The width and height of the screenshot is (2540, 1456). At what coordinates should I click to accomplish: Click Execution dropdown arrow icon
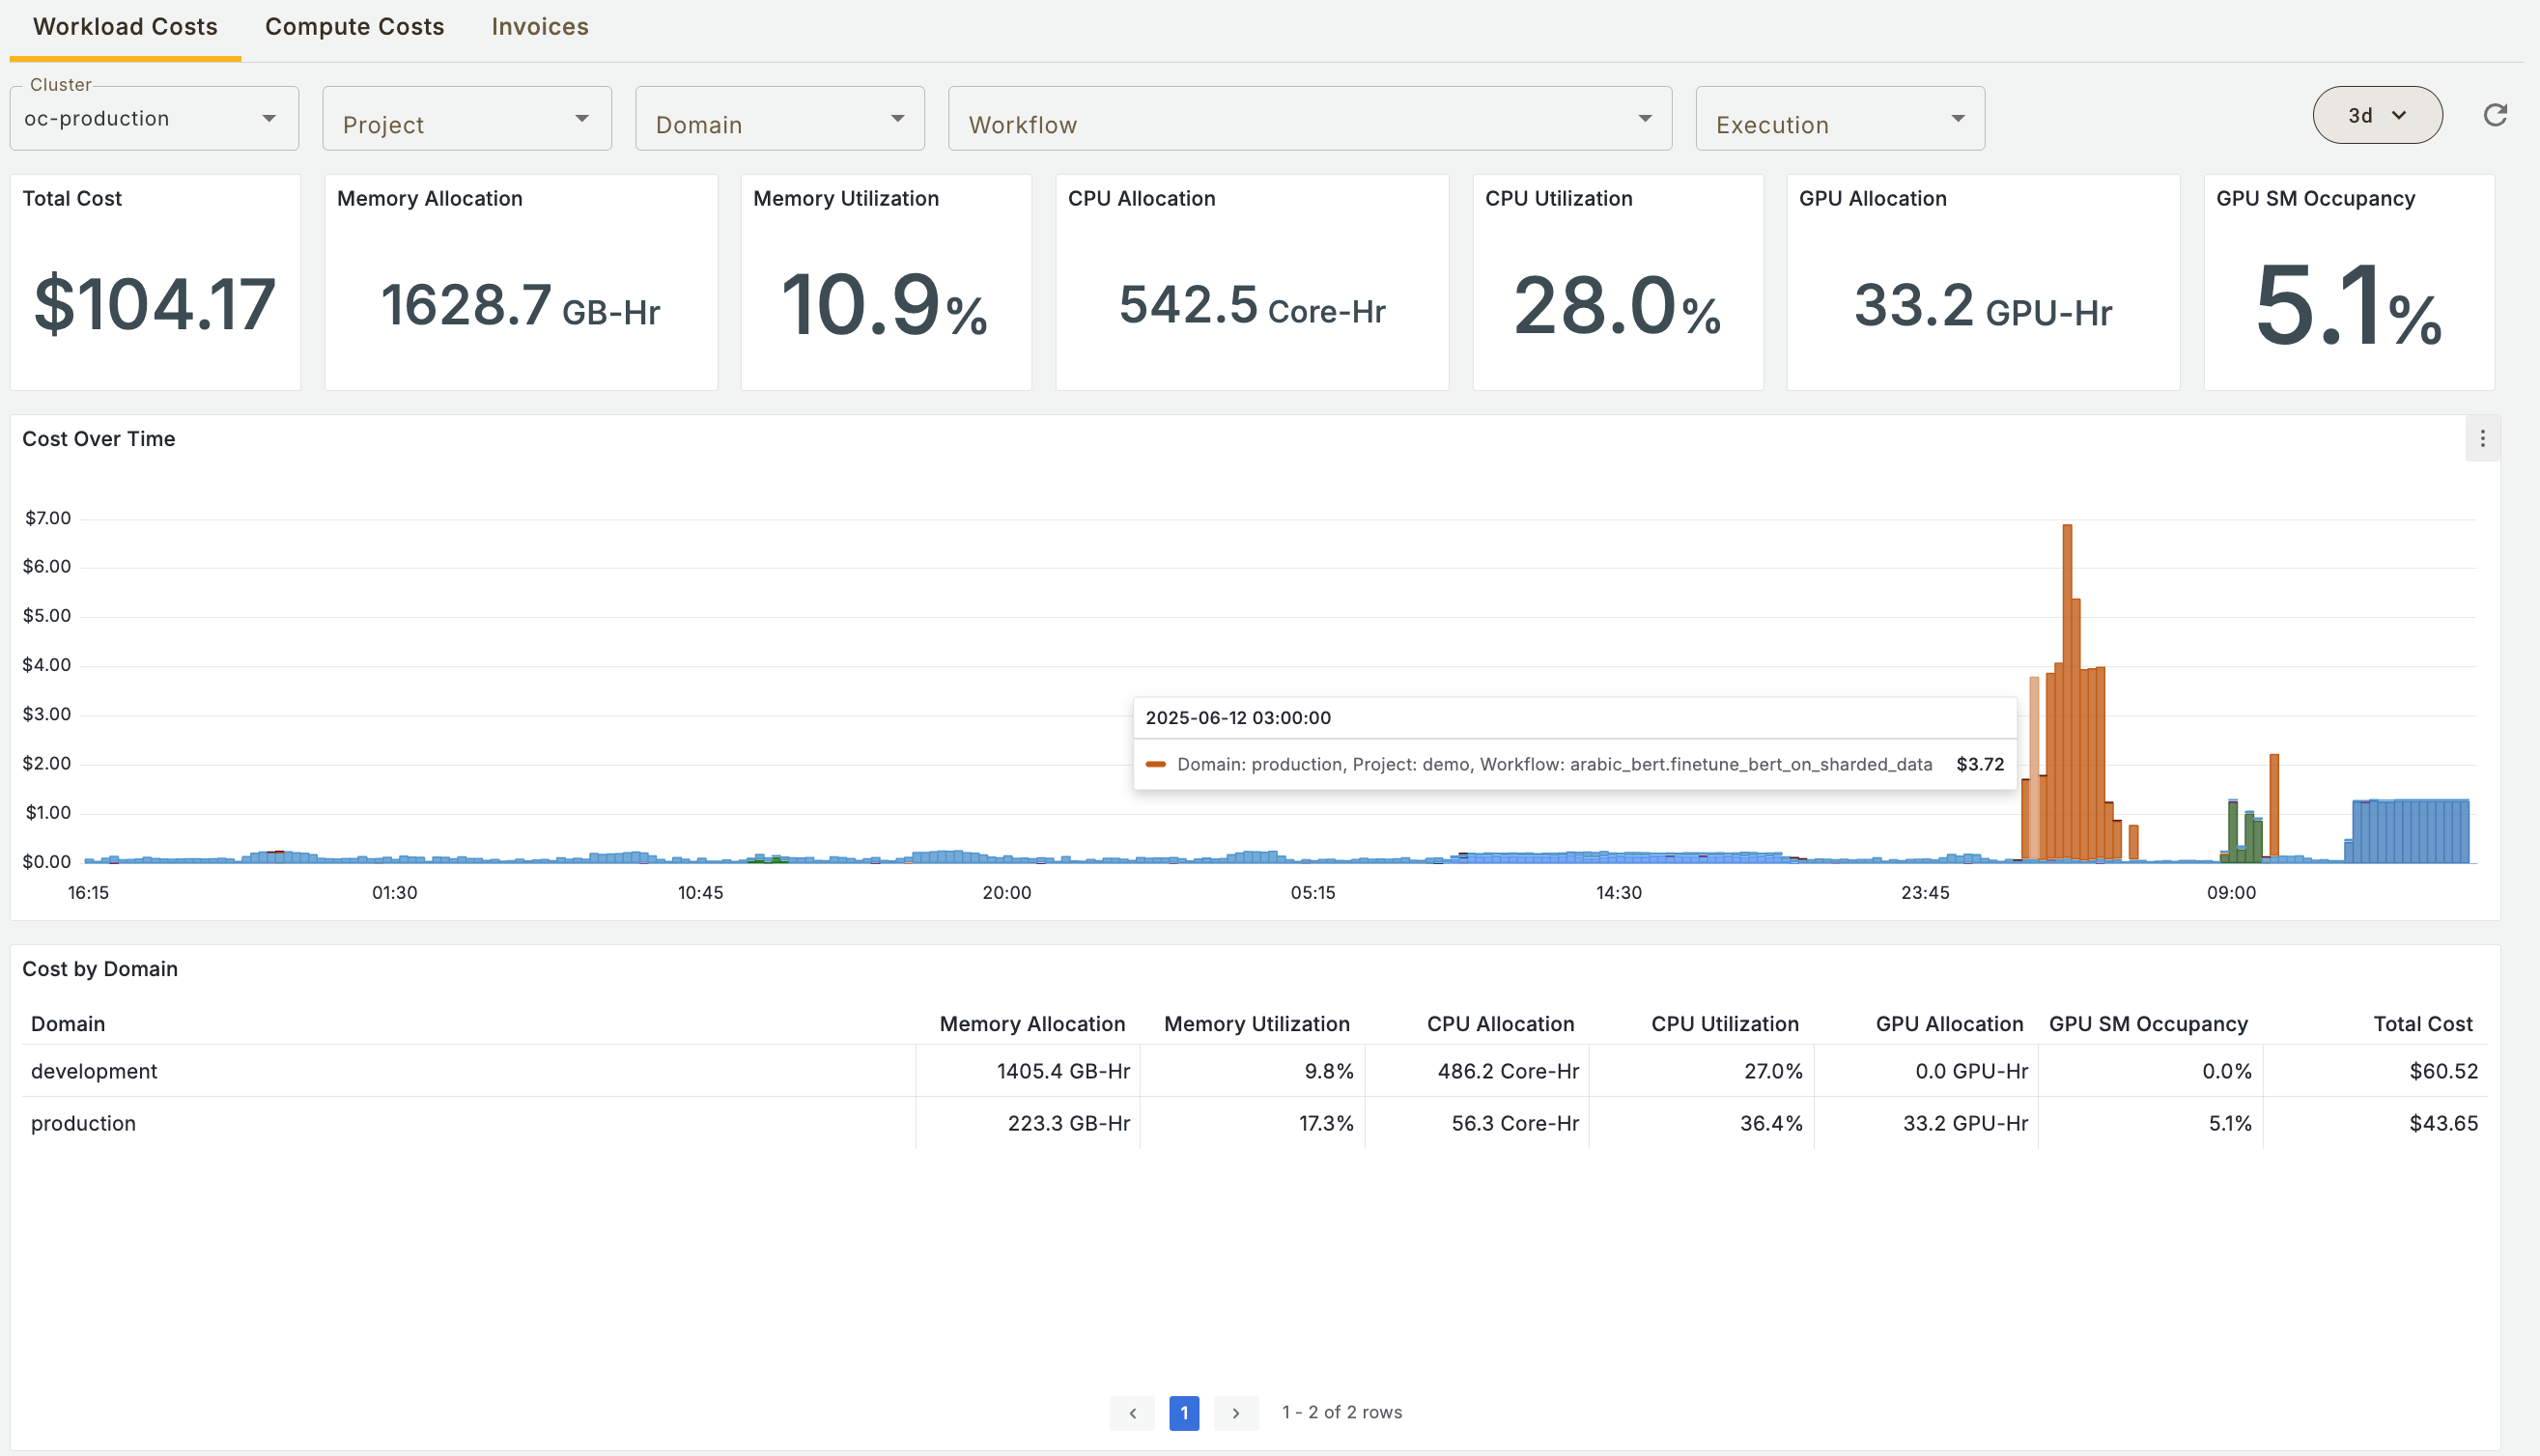pos(1957,119)
